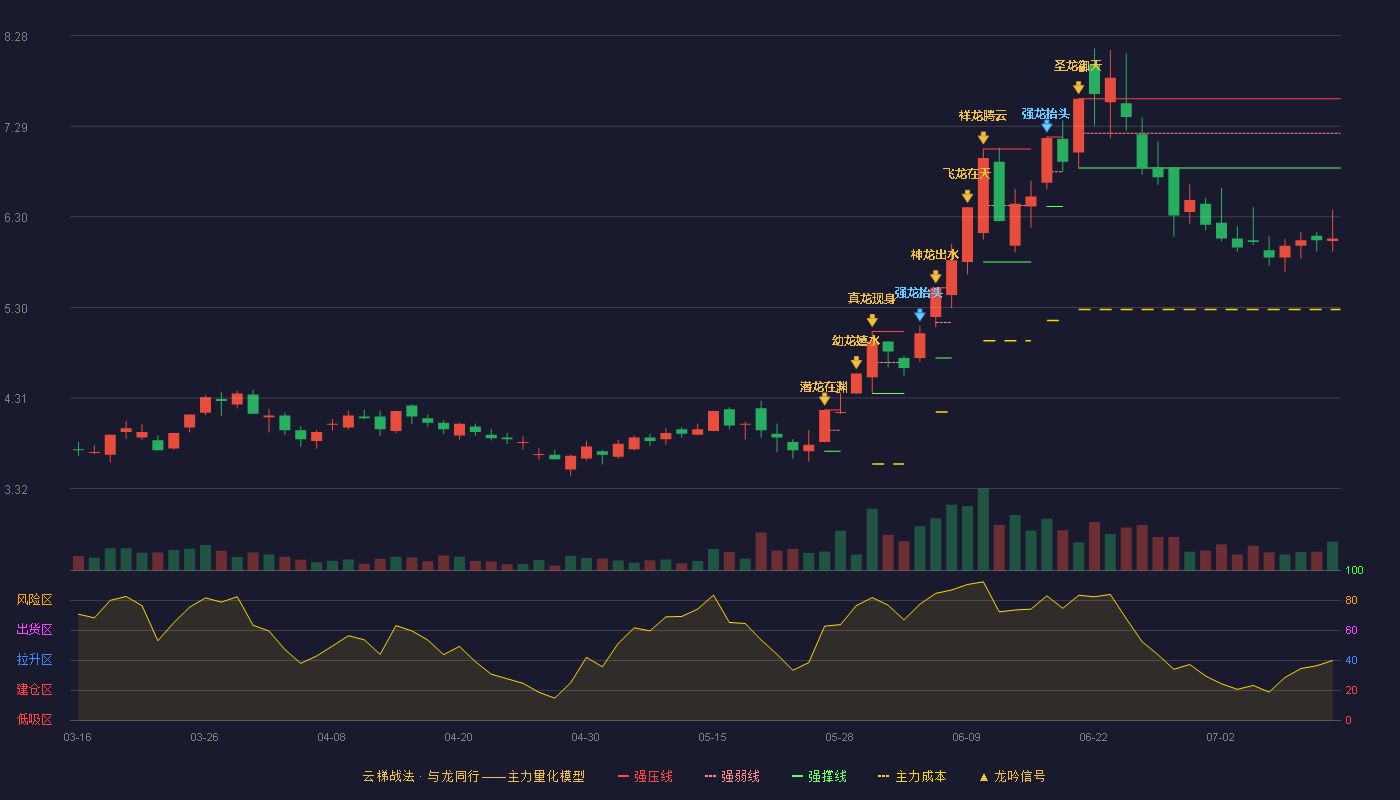The image size is (1400, 800).
Task: Click the 06-09 date label
Action: [966, 737]
